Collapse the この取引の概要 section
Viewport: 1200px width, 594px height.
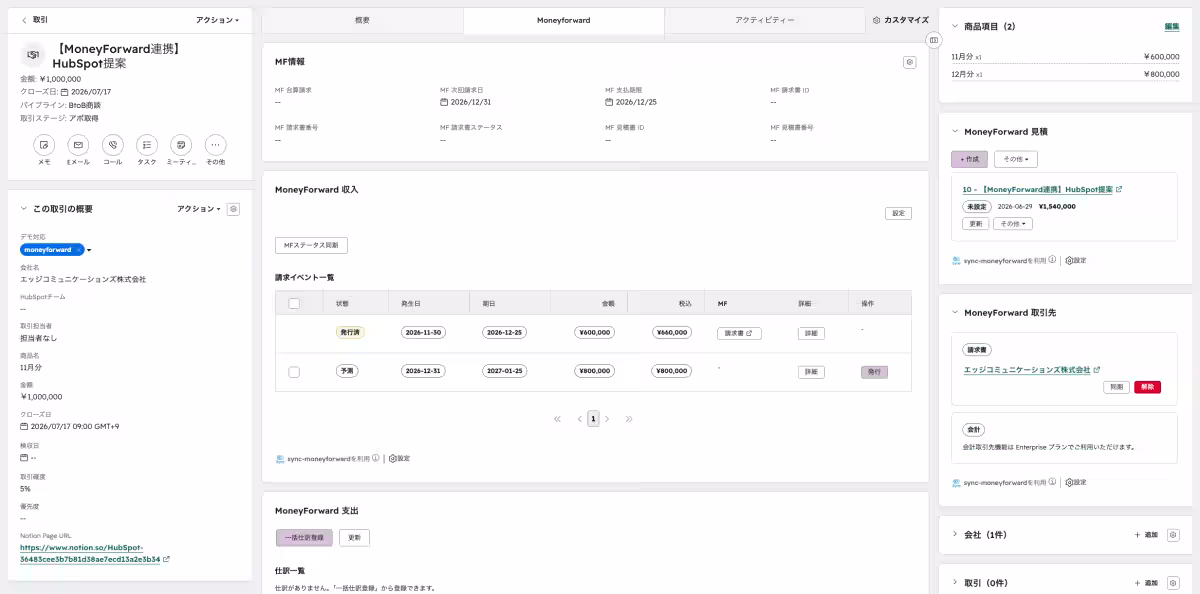24,209
